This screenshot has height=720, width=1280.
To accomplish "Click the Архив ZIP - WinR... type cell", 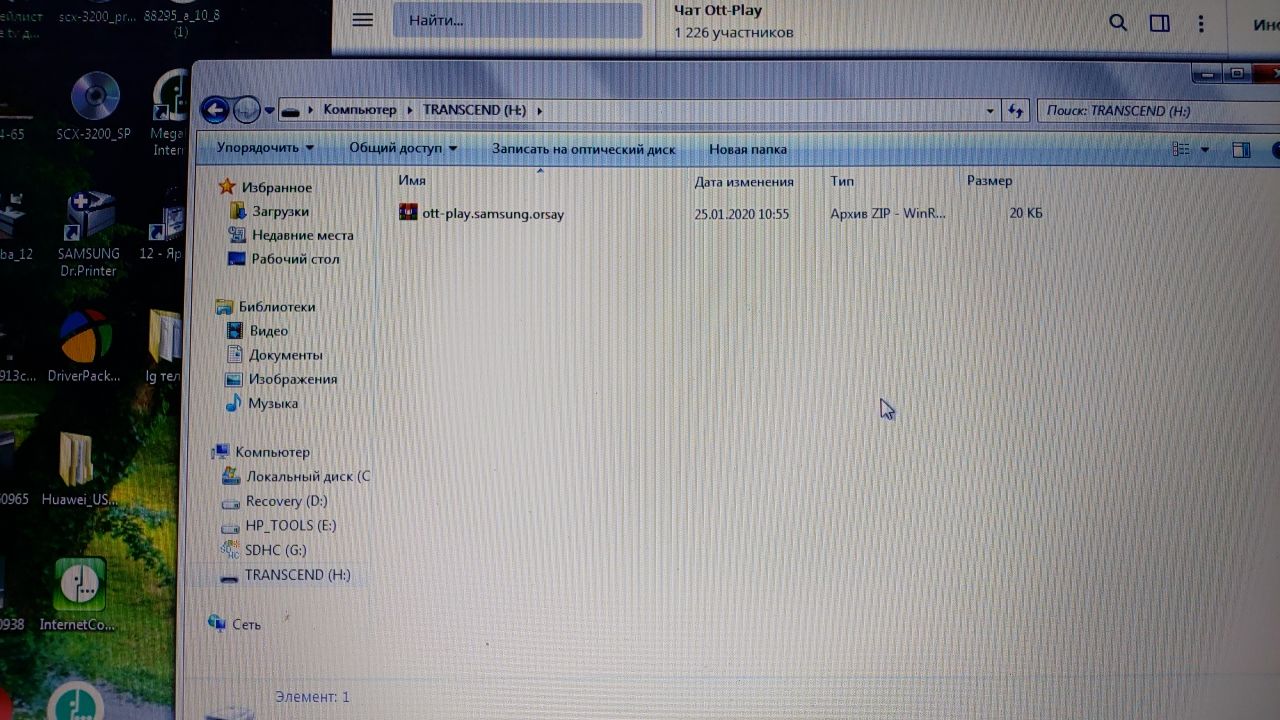I will (888, 214).
